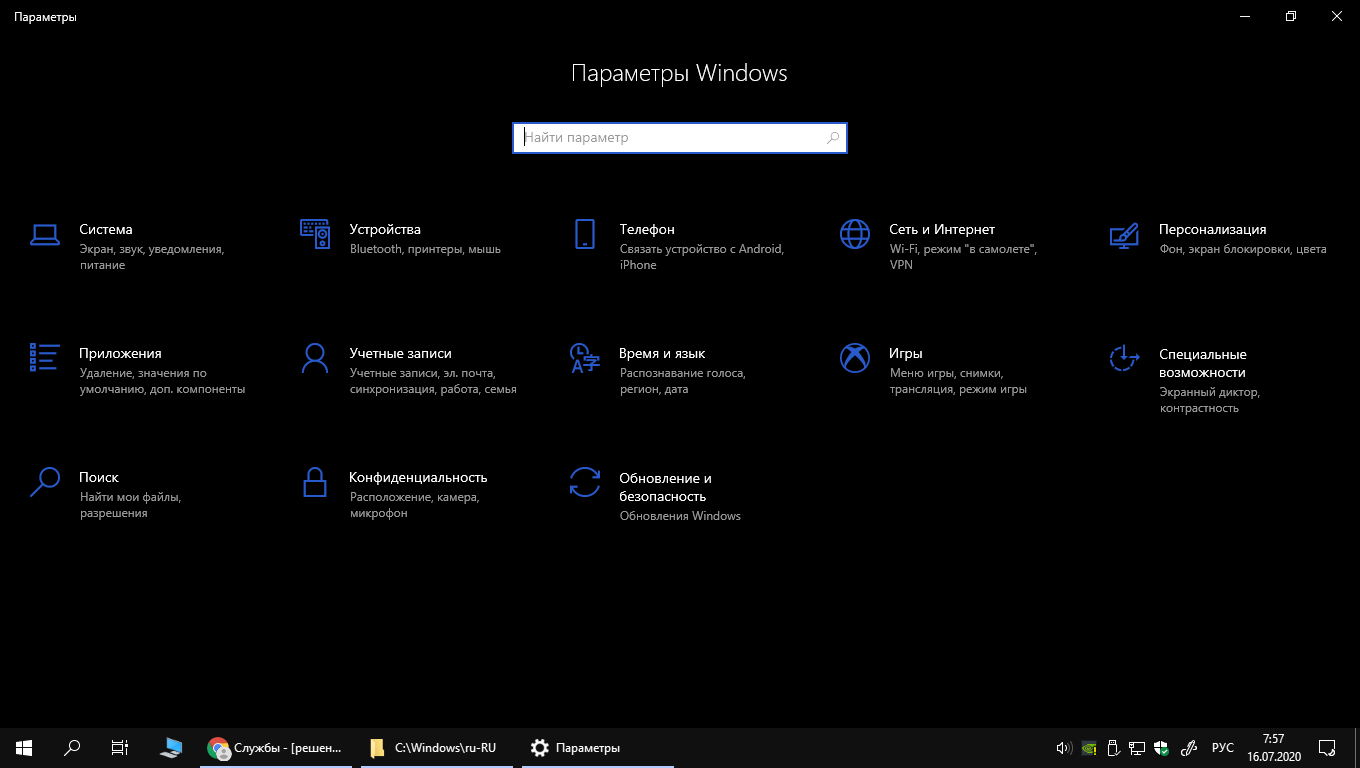The image size is (1360, 768).
Task: Switch to Службы Chrome taskbar window
Action: pos(276,747)
